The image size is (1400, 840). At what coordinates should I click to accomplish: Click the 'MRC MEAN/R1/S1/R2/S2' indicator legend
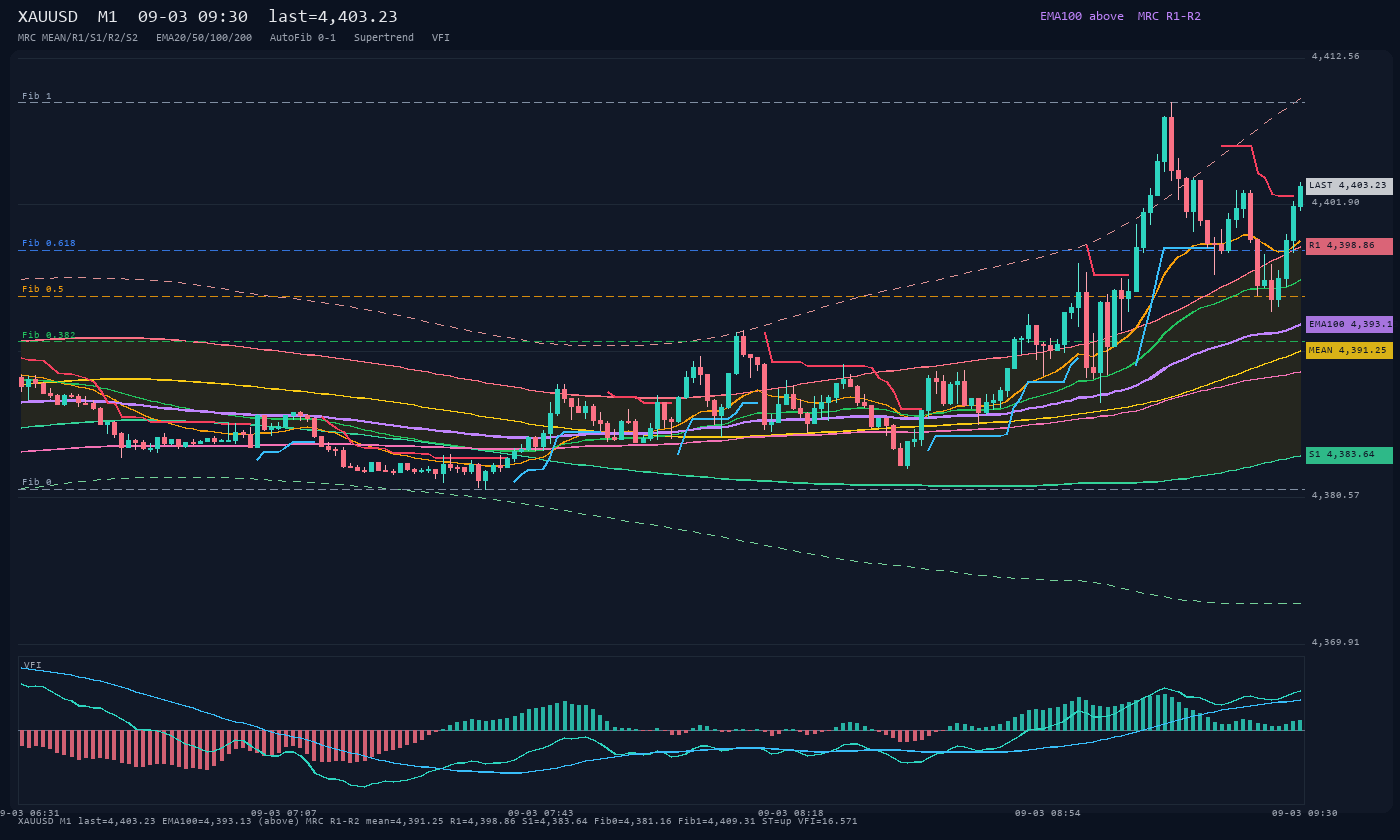[x=78, y=38]
